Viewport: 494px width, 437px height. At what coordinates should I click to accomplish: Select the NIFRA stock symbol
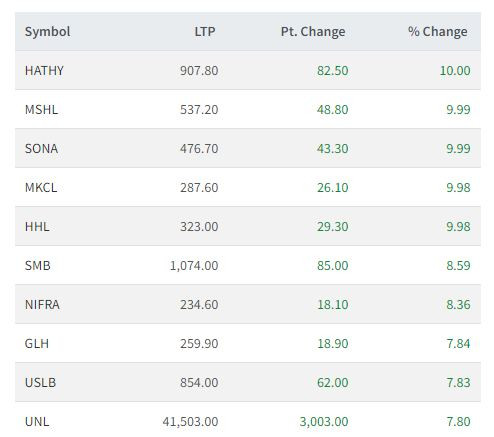[x=42, y=304]
